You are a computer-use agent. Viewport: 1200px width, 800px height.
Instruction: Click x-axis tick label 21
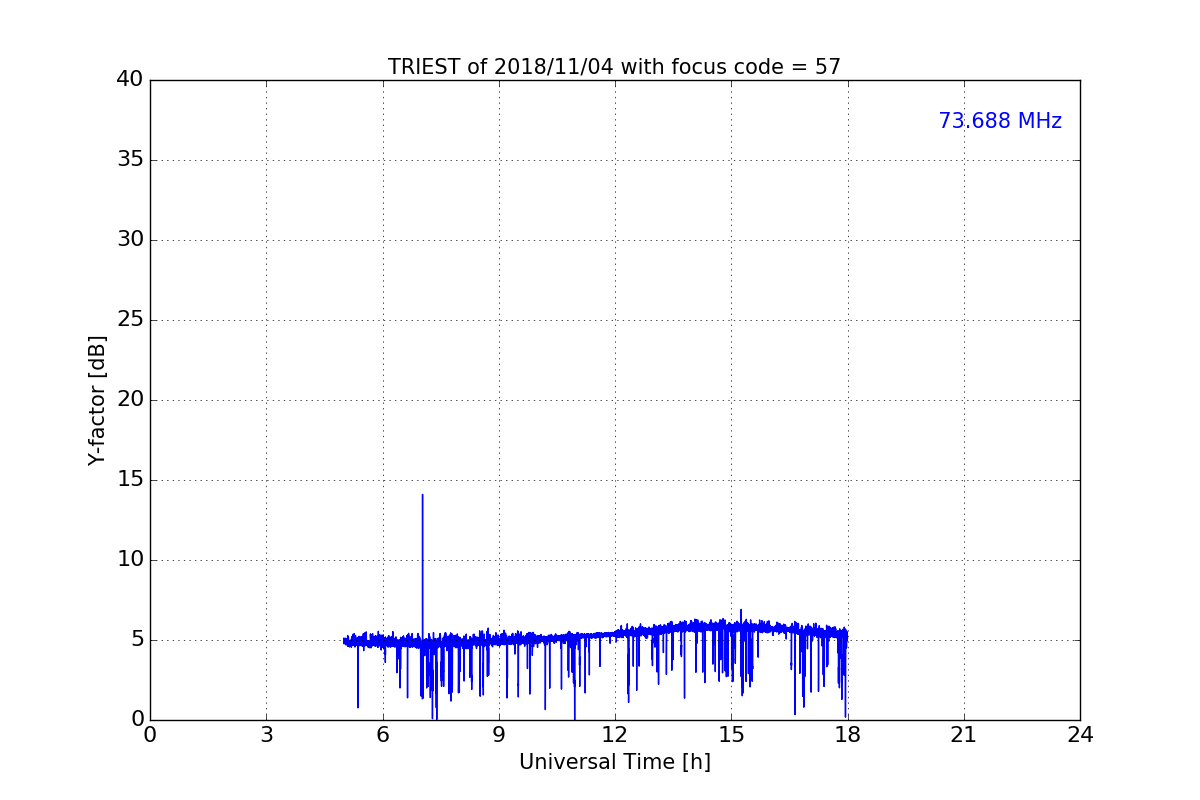pyautogui.click(x=964, y=735)
